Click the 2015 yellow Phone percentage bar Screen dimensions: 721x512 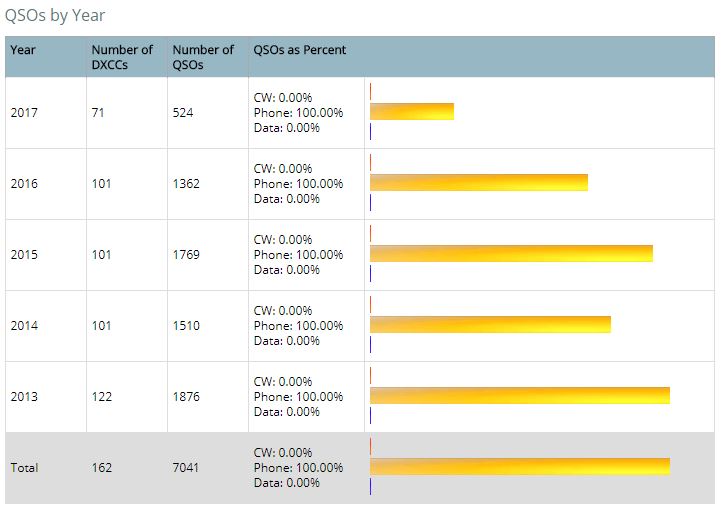511,253
